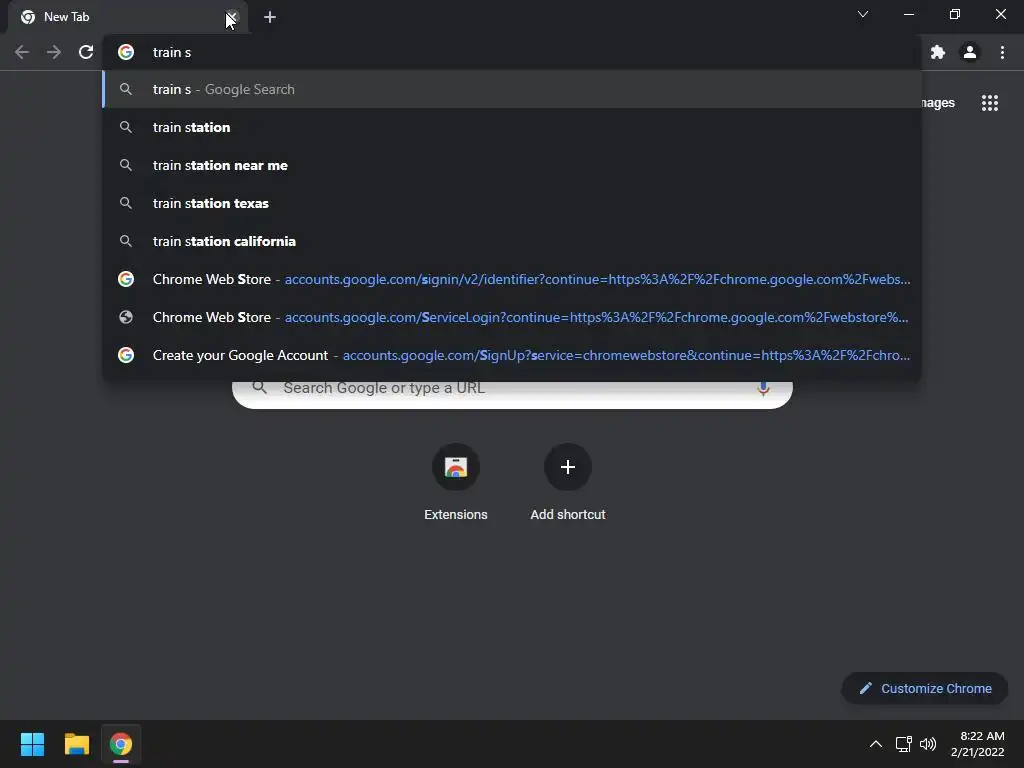Open 'Create your Google Account' suggestion
The width and height of the screenshot is (1024, 768).
pyautogui.click(x=512, y=355)
